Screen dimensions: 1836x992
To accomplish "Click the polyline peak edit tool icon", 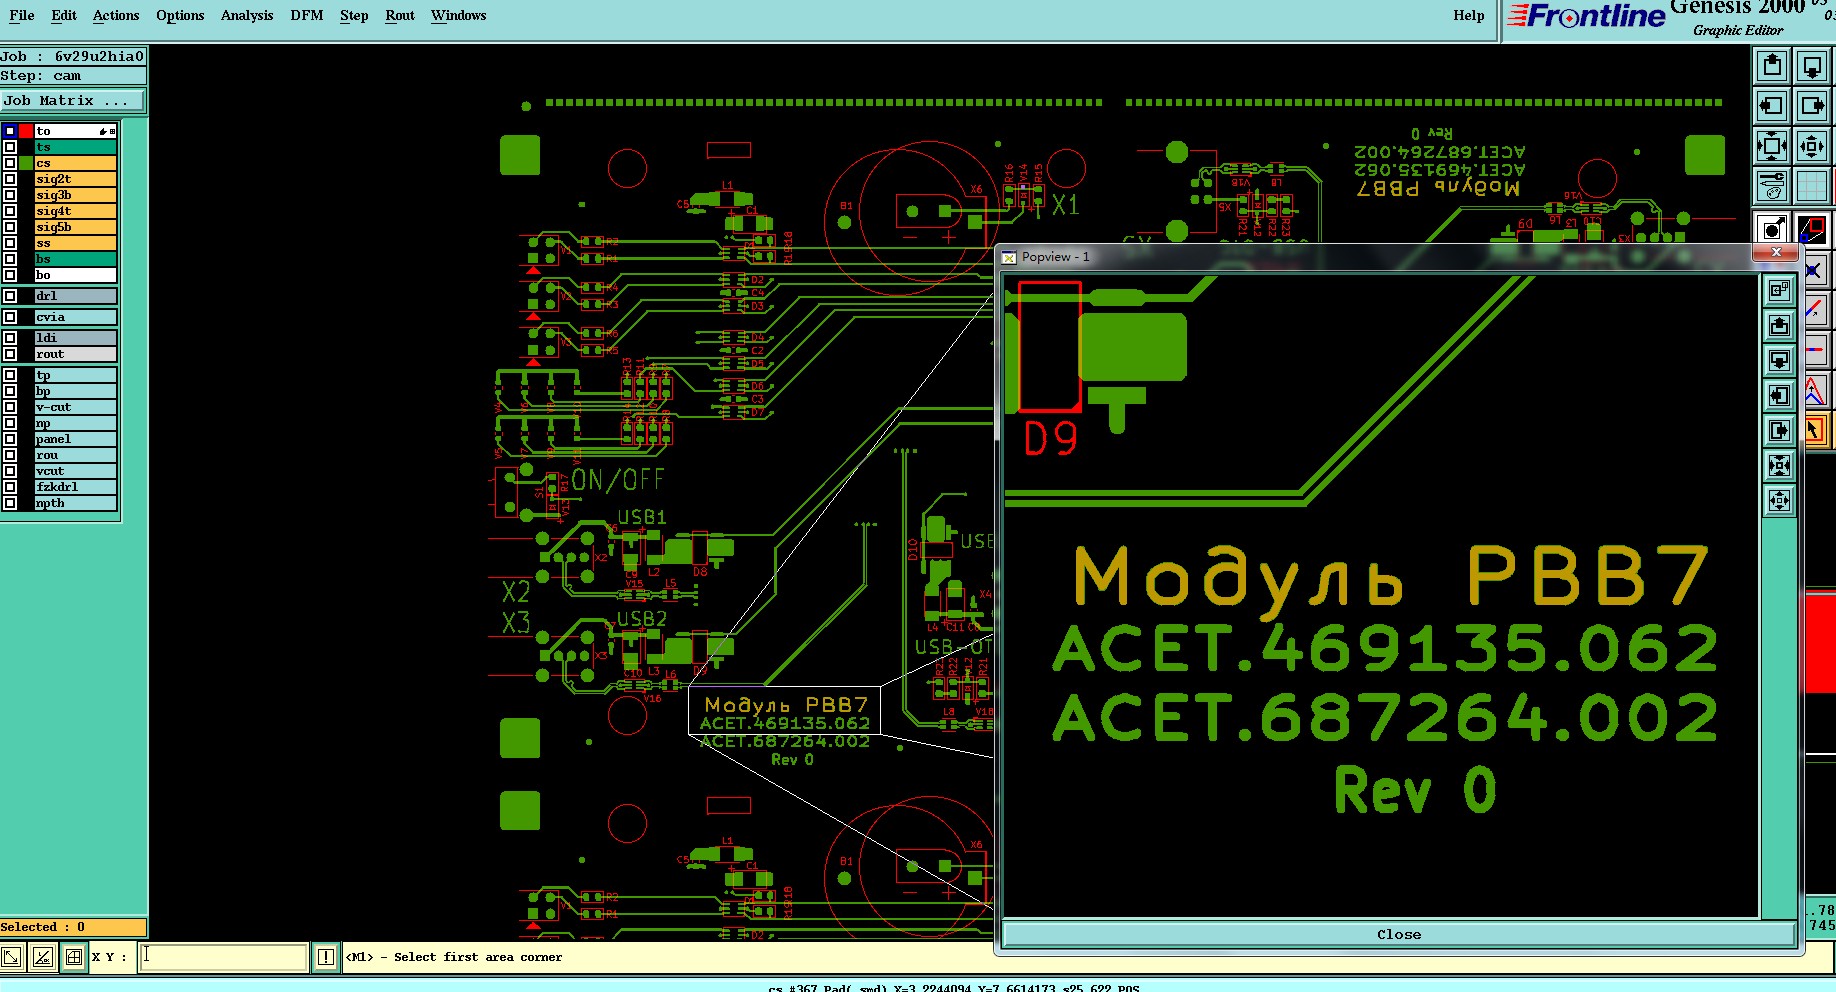I will tap(1815, 390).
